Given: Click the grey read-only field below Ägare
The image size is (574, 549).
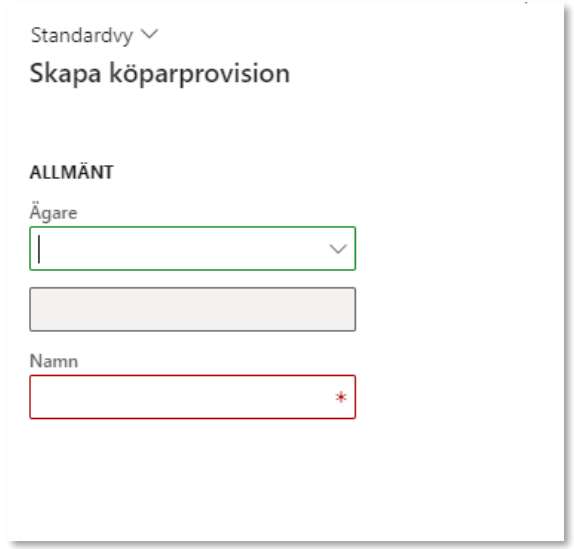Looking at the screenshot, I should click(x=193, y=309).
